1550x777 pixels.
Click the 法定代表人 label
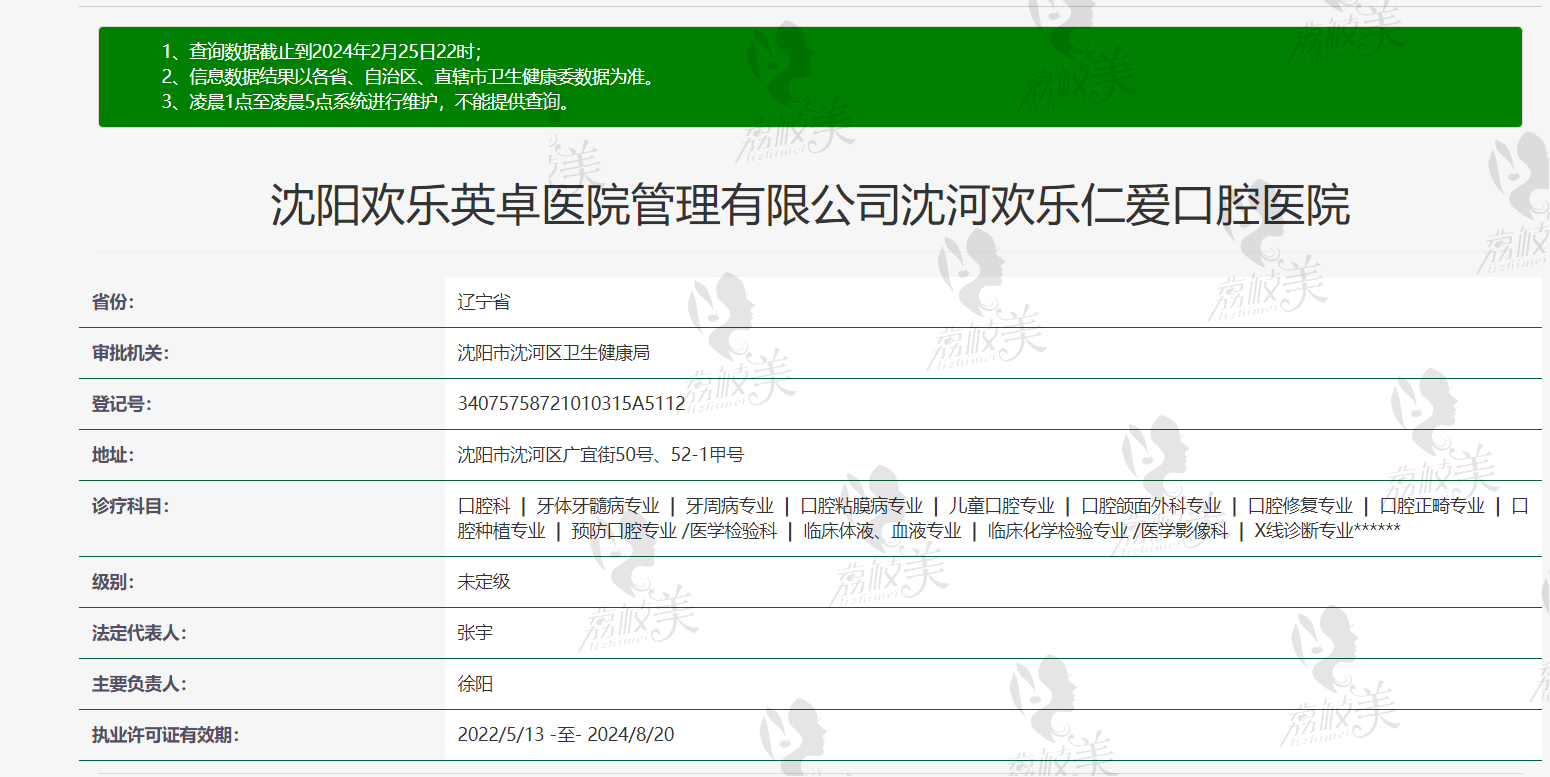pyautogui.click(x=140, y=633)
